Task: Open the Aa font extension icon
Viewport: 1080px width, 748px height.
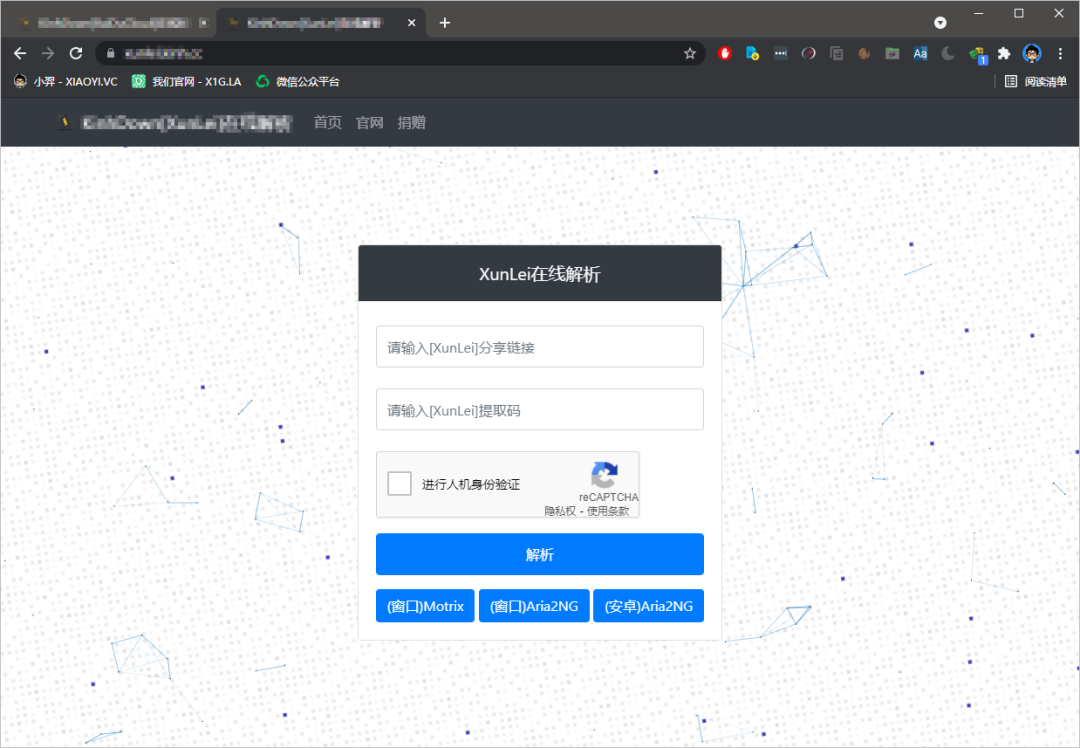Action: [x=920, y=53]
